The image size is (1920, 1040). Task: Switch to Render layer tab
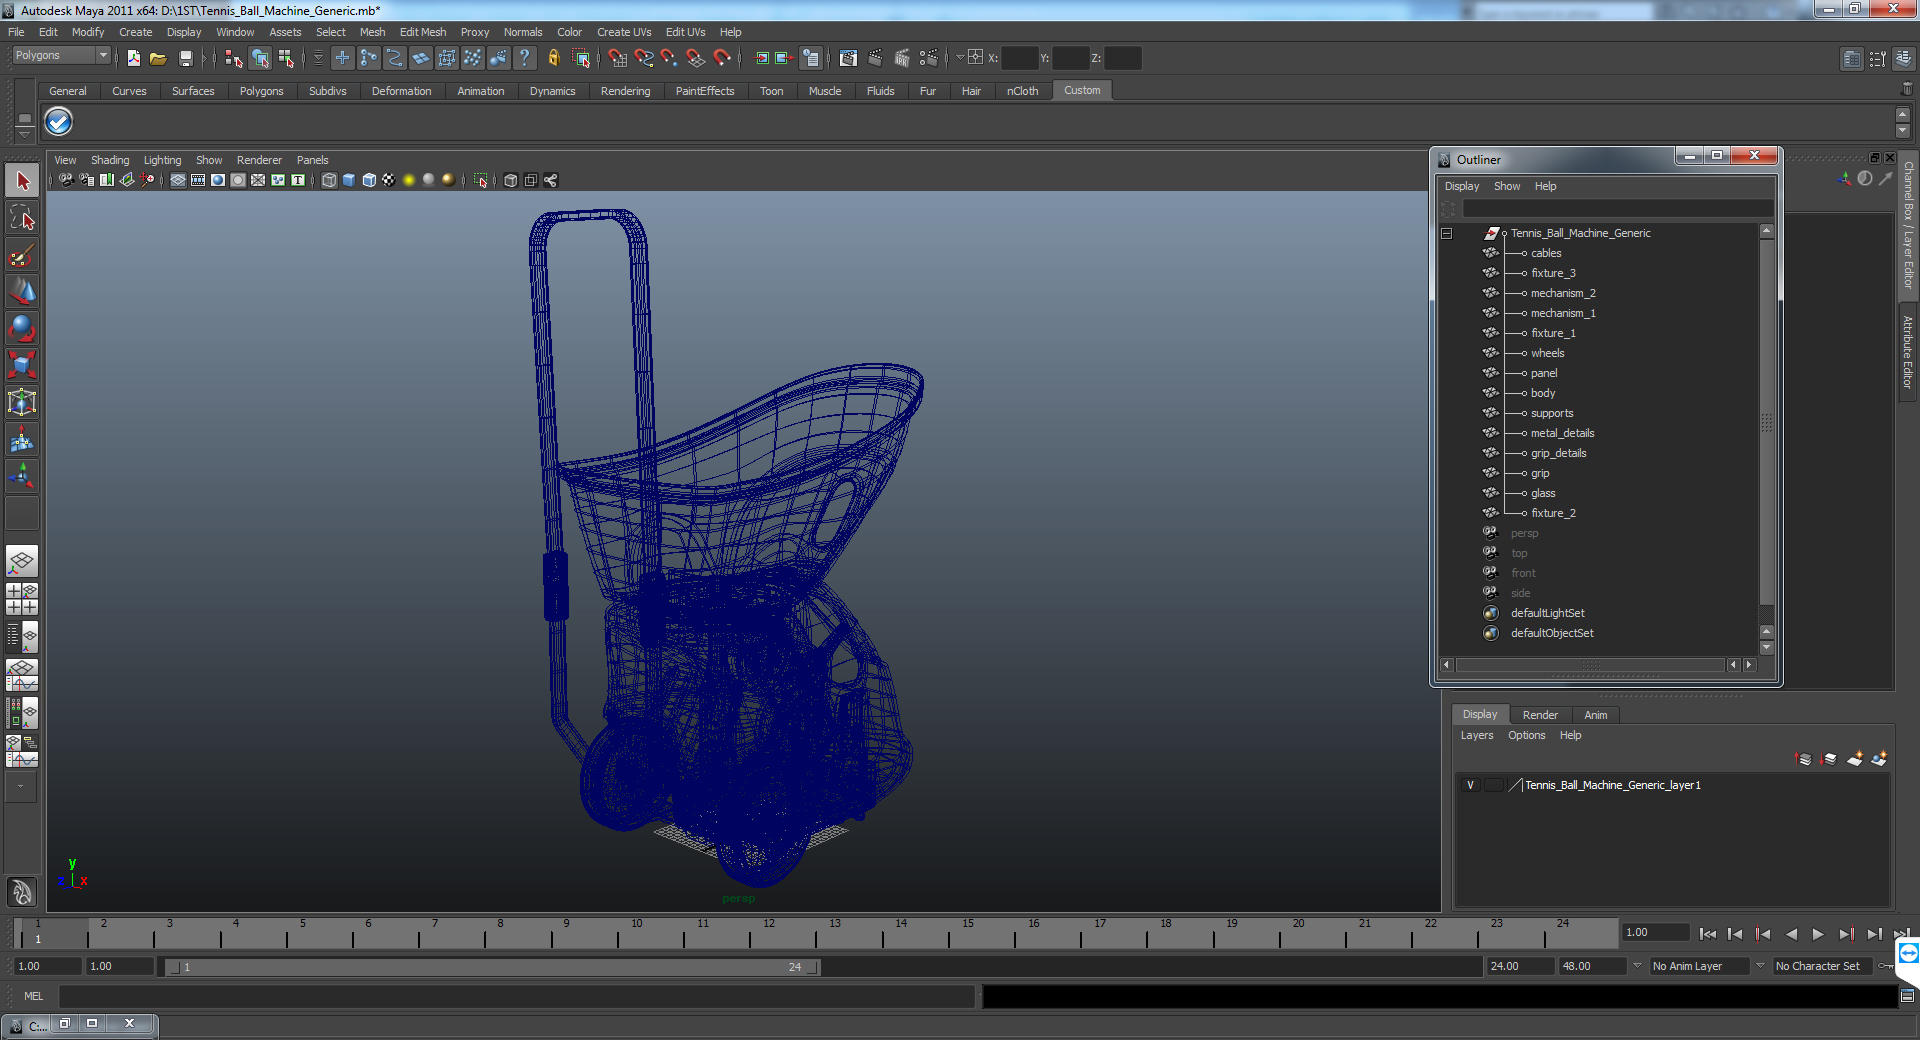coord(1540,715)
